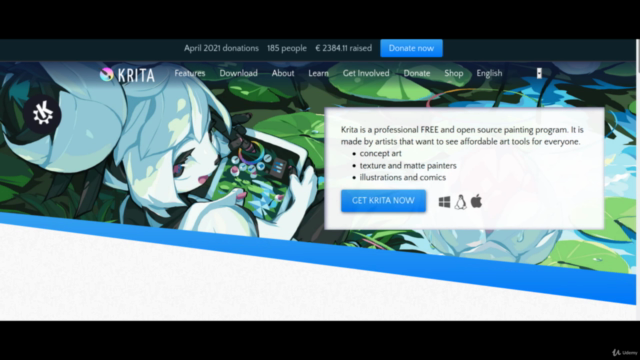Select the English language option
This screenshot has width=640, height=360.
pyautogui.click(x=489, y=73)
